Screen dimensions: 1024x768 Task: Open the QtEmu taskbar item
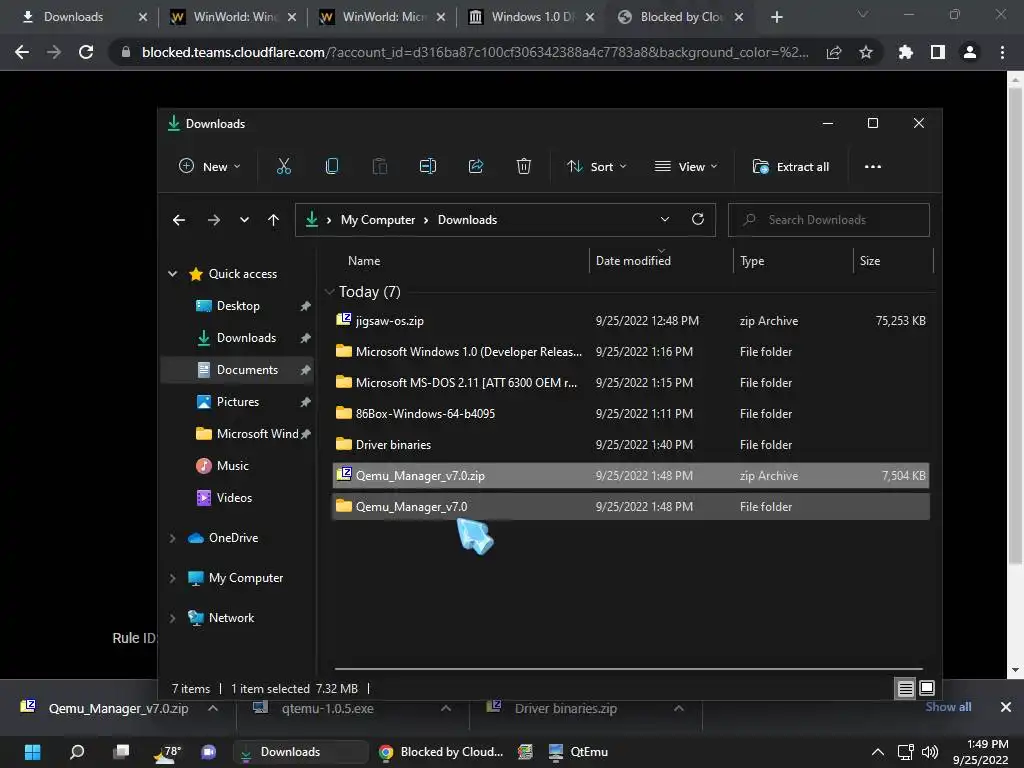click(579, 752)
